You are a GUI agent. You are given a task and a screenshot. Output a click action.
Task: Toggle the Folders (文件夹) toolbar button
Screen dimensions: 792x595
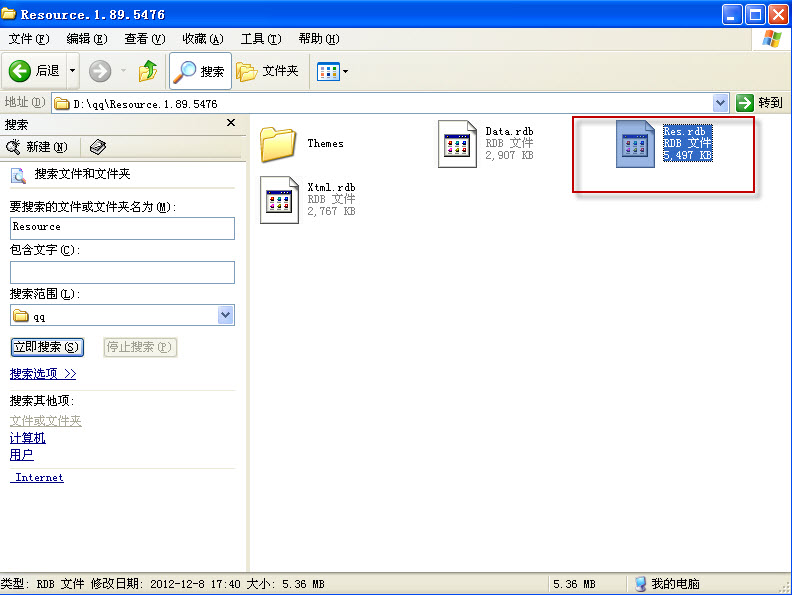(x=268, y=71)
